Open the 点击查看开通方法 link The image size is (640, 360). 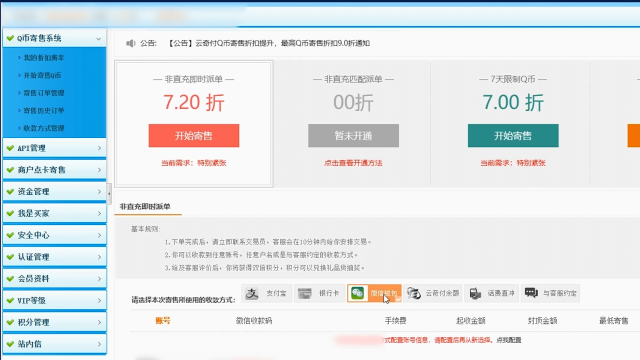[353, 163]
